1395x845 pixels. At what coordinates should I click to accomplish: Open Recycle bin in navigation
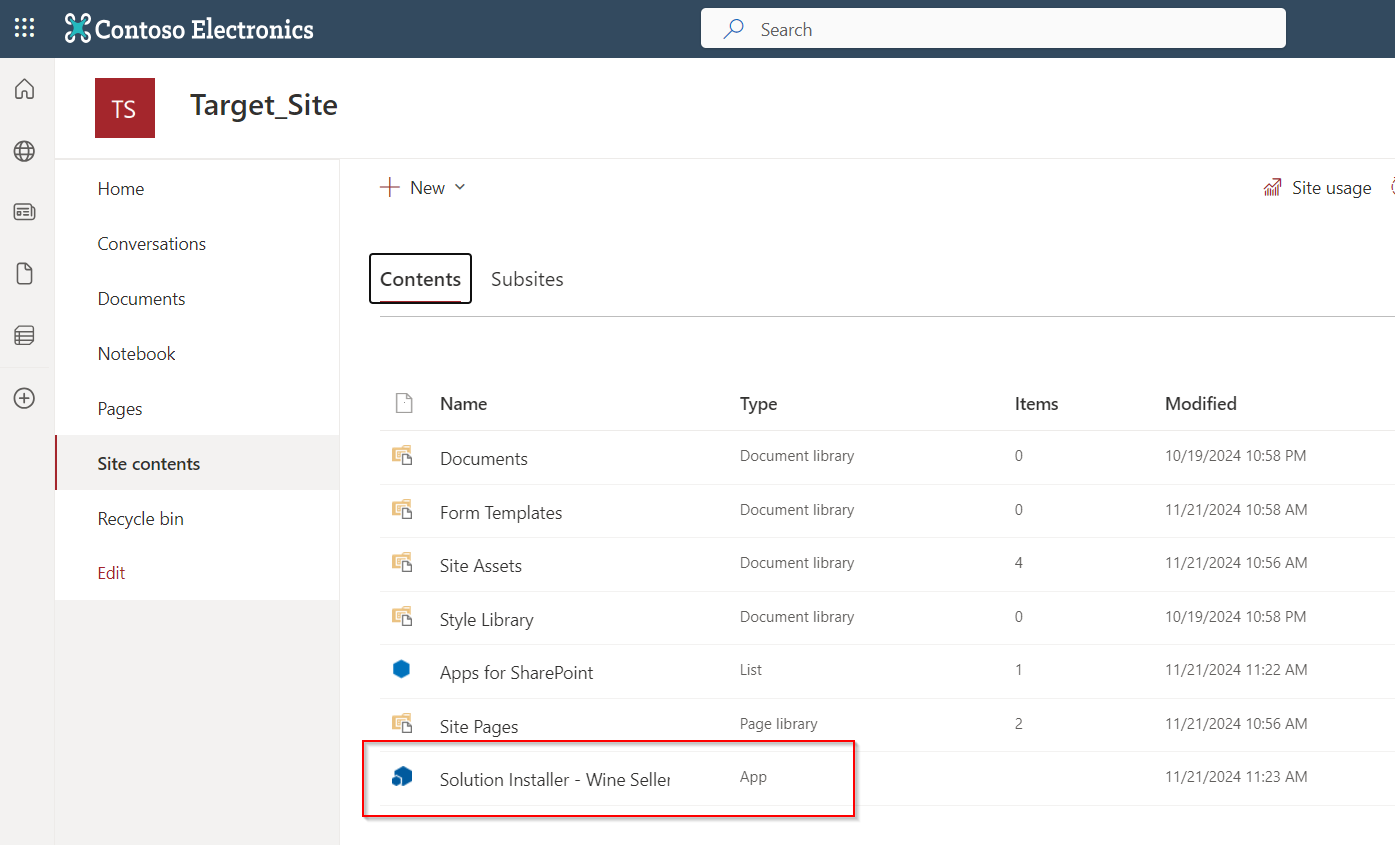[x=141, y=519]
